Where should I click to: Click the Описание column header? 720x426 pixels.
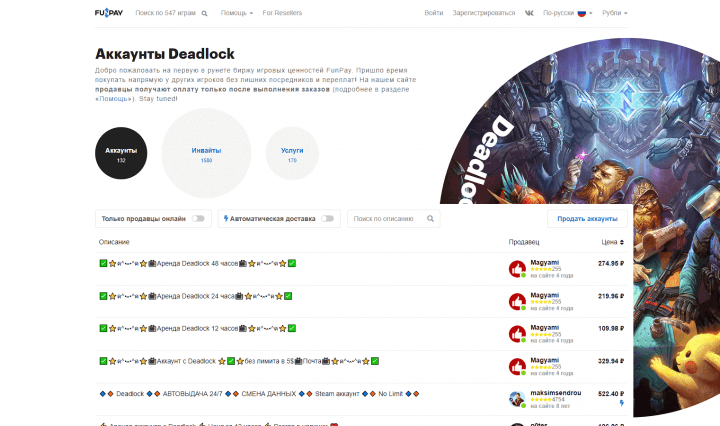point(114,242)
